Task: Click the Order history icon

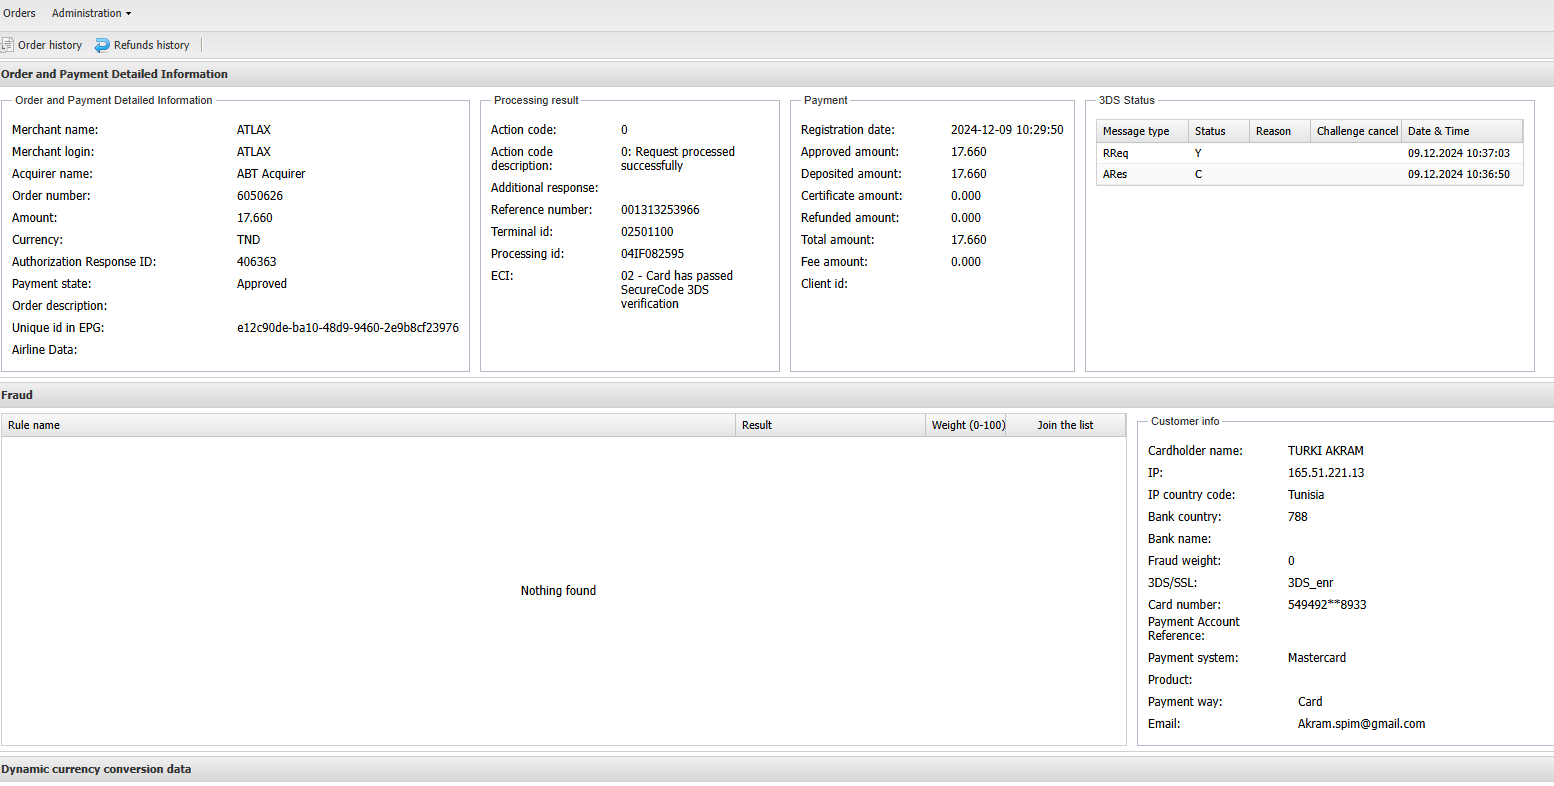Action: click(7, 45)
